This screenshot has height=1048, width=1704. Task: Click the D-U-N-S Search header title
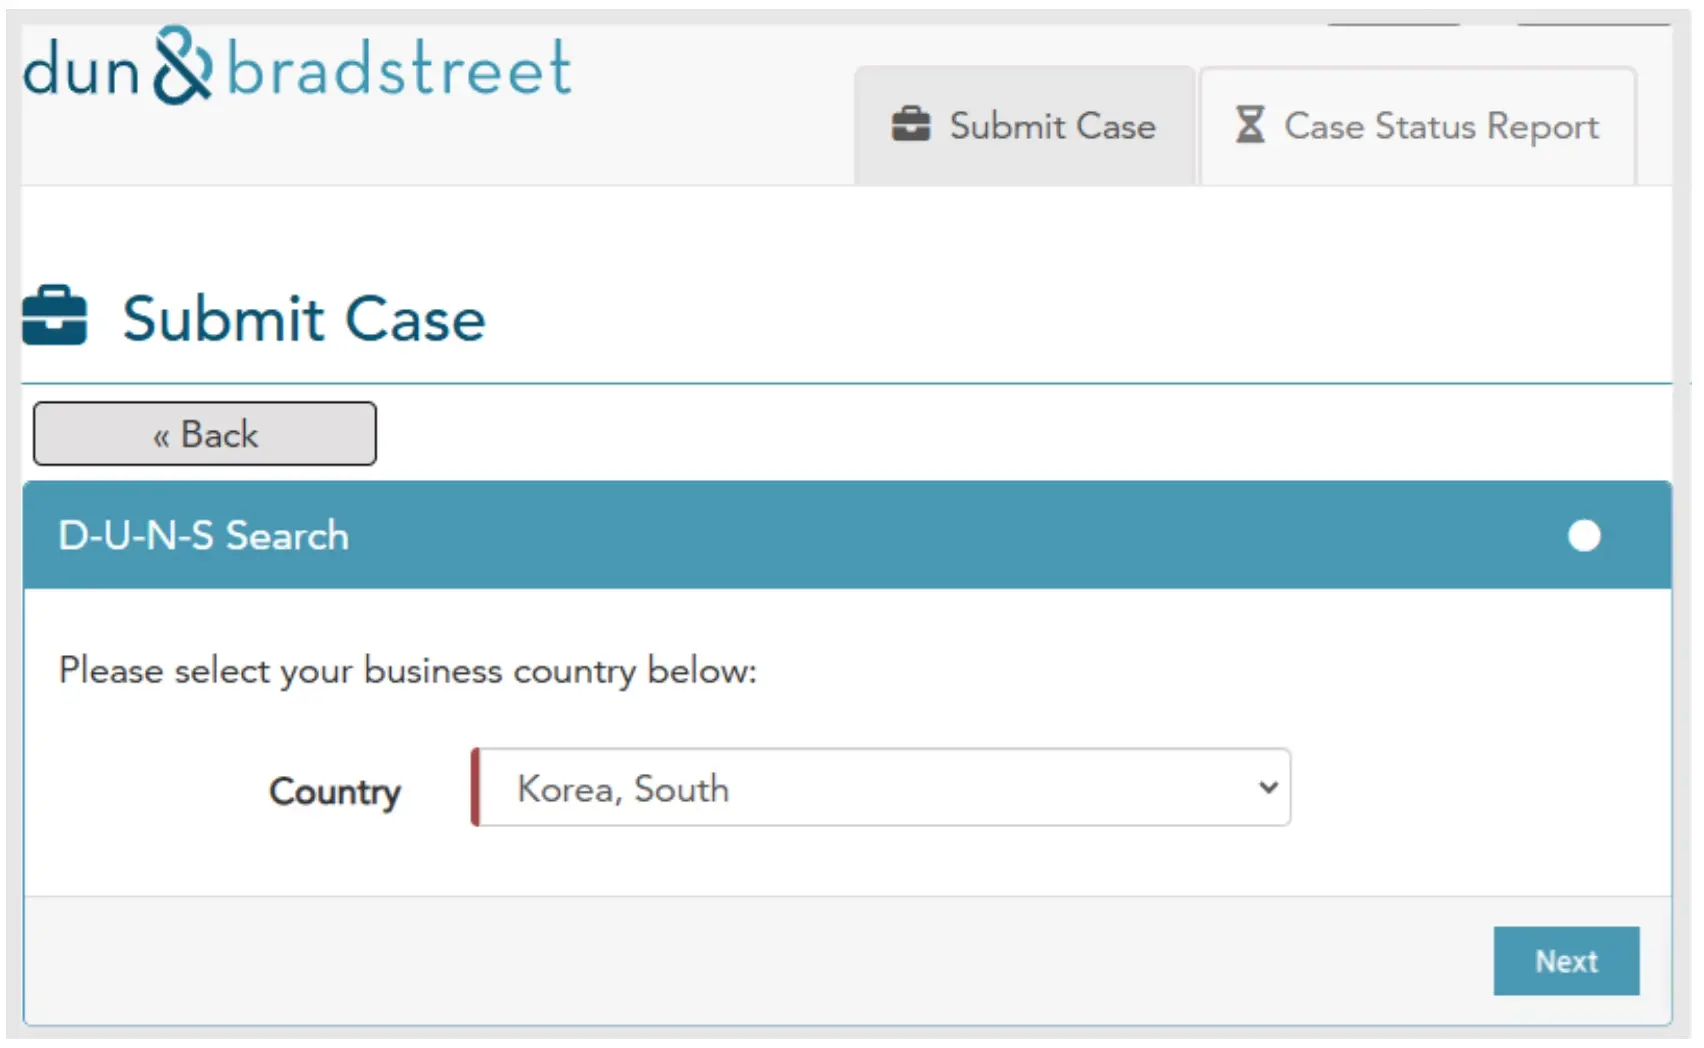point(204,536)
